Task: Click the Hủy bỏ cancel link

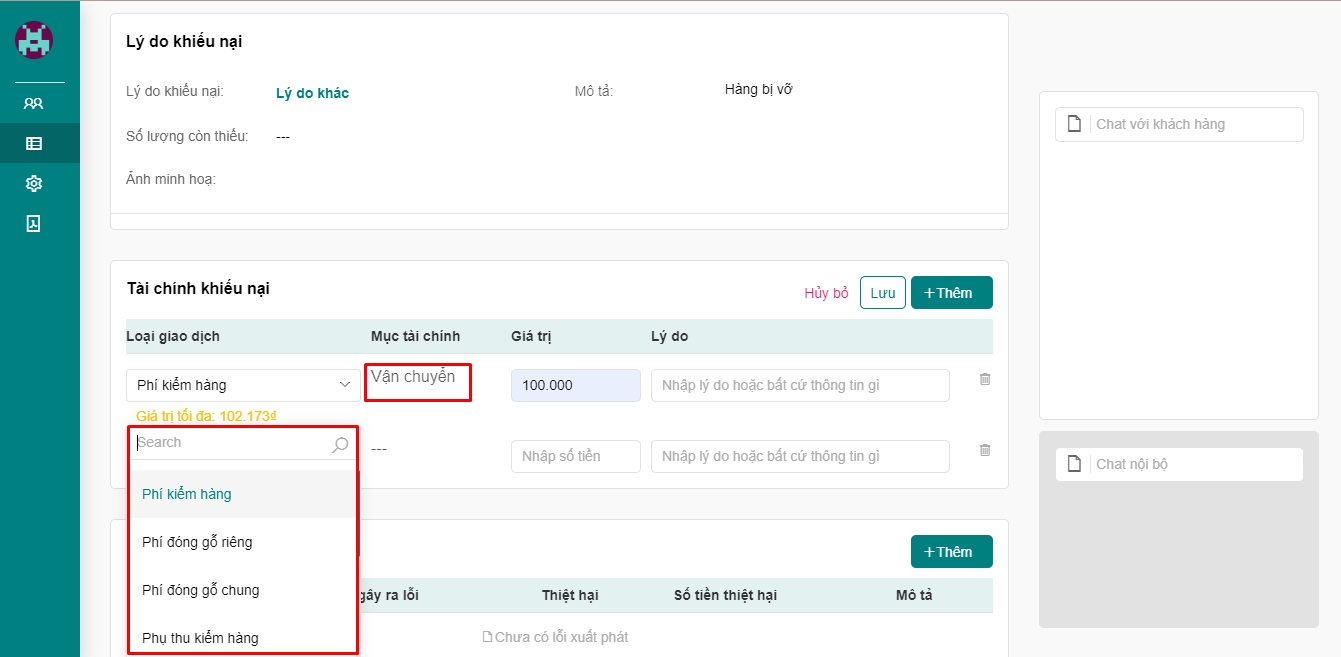Action: [x=826, y=293]
